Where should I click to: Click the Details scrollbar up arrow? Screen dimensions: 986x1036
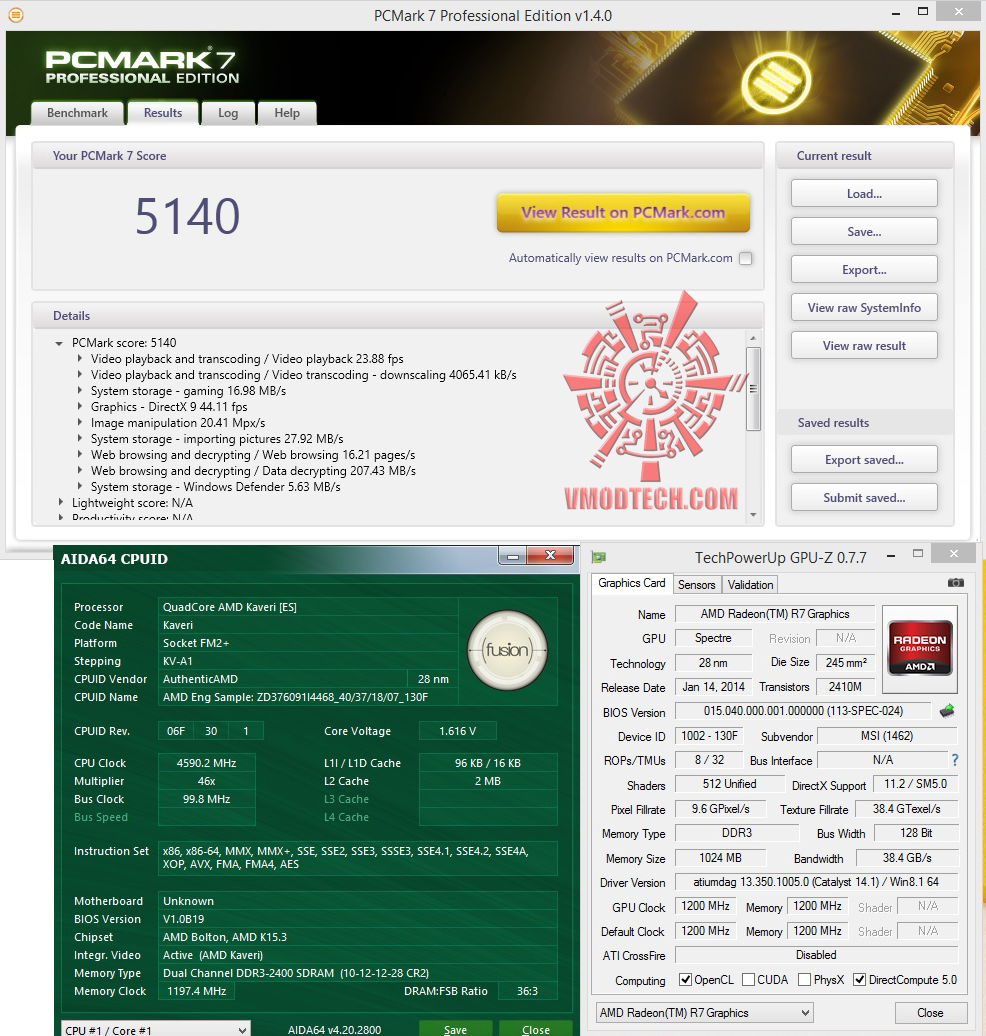tap(753, 338)
